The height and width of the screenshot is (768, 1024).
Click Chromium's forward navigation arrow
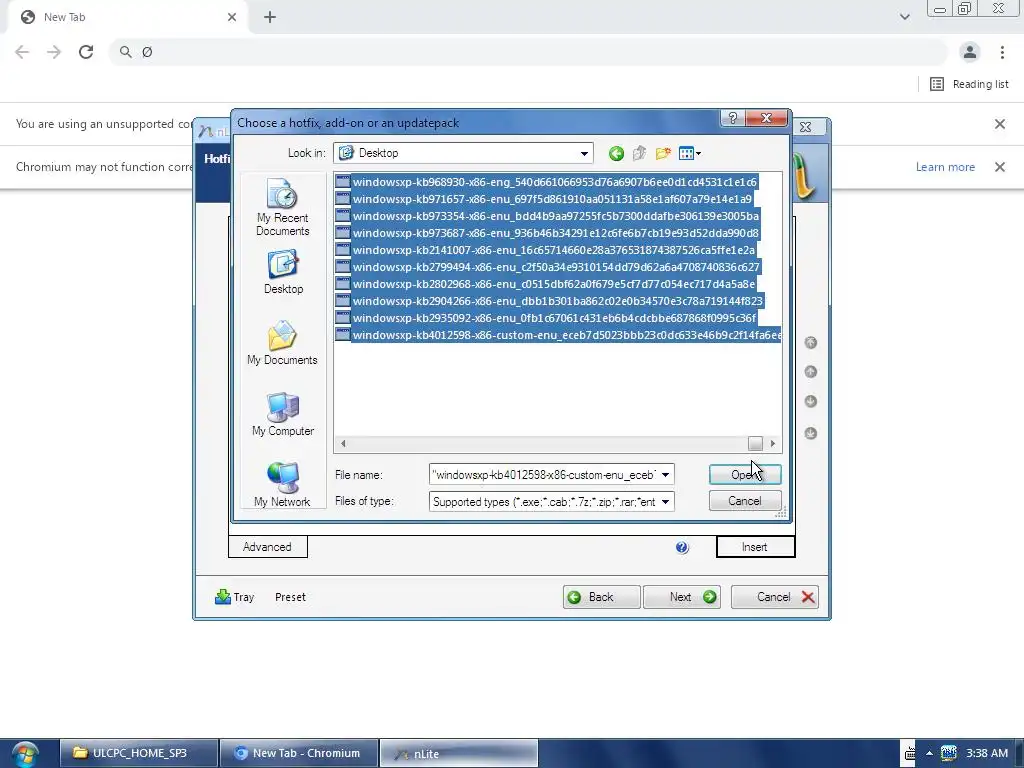pyautogui.click(x=54, y=52)
